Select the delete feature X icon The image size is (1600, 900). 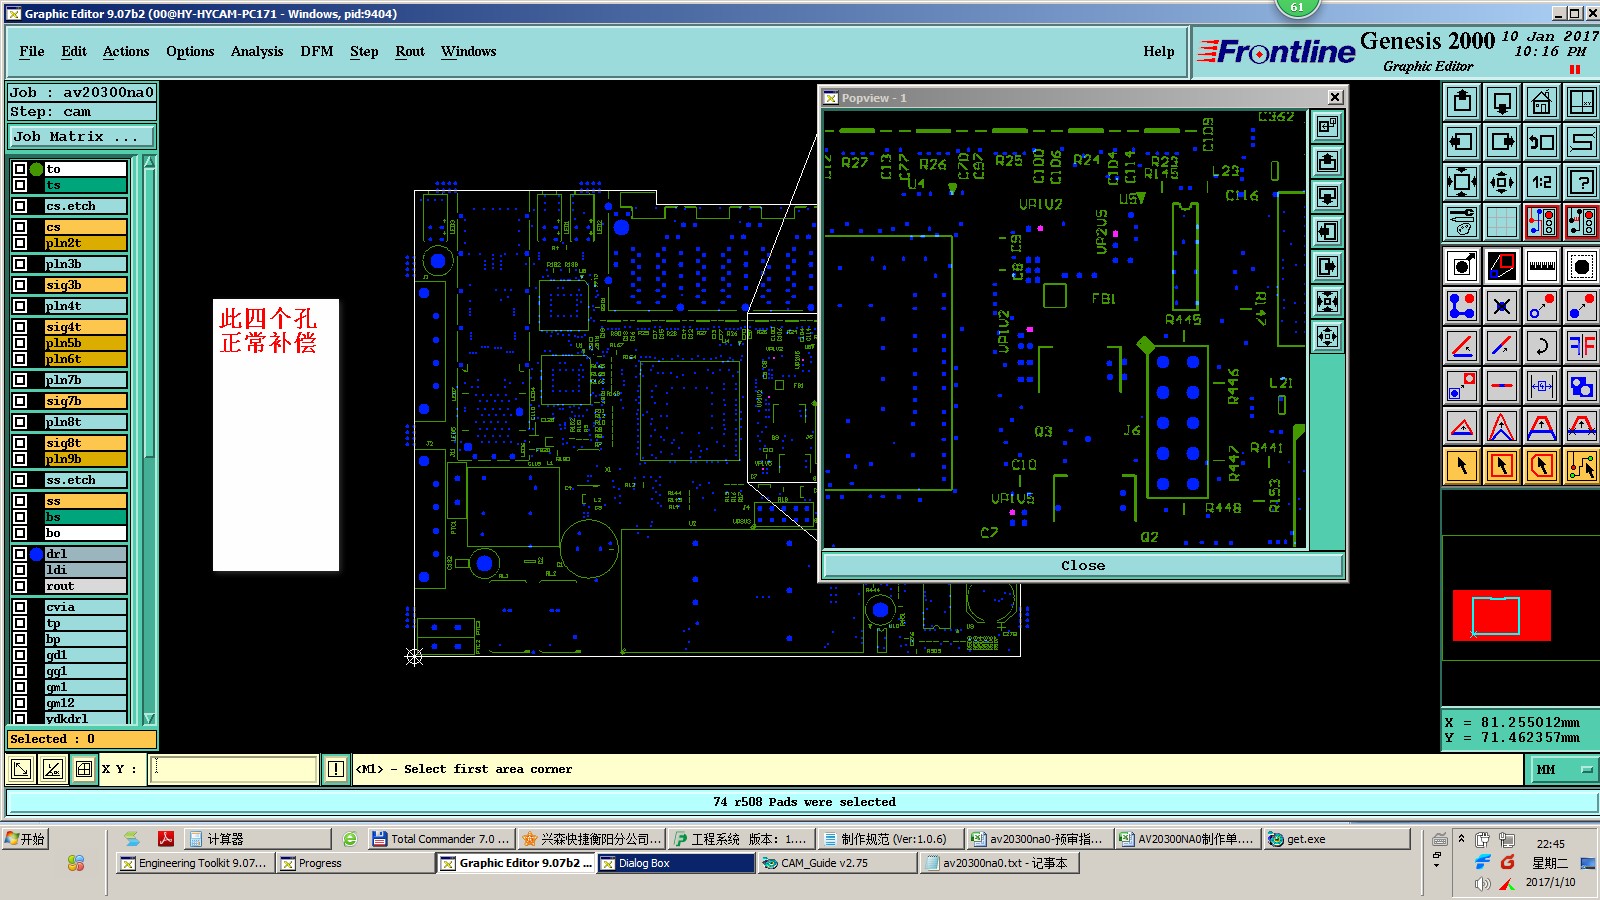point(1502,306)
